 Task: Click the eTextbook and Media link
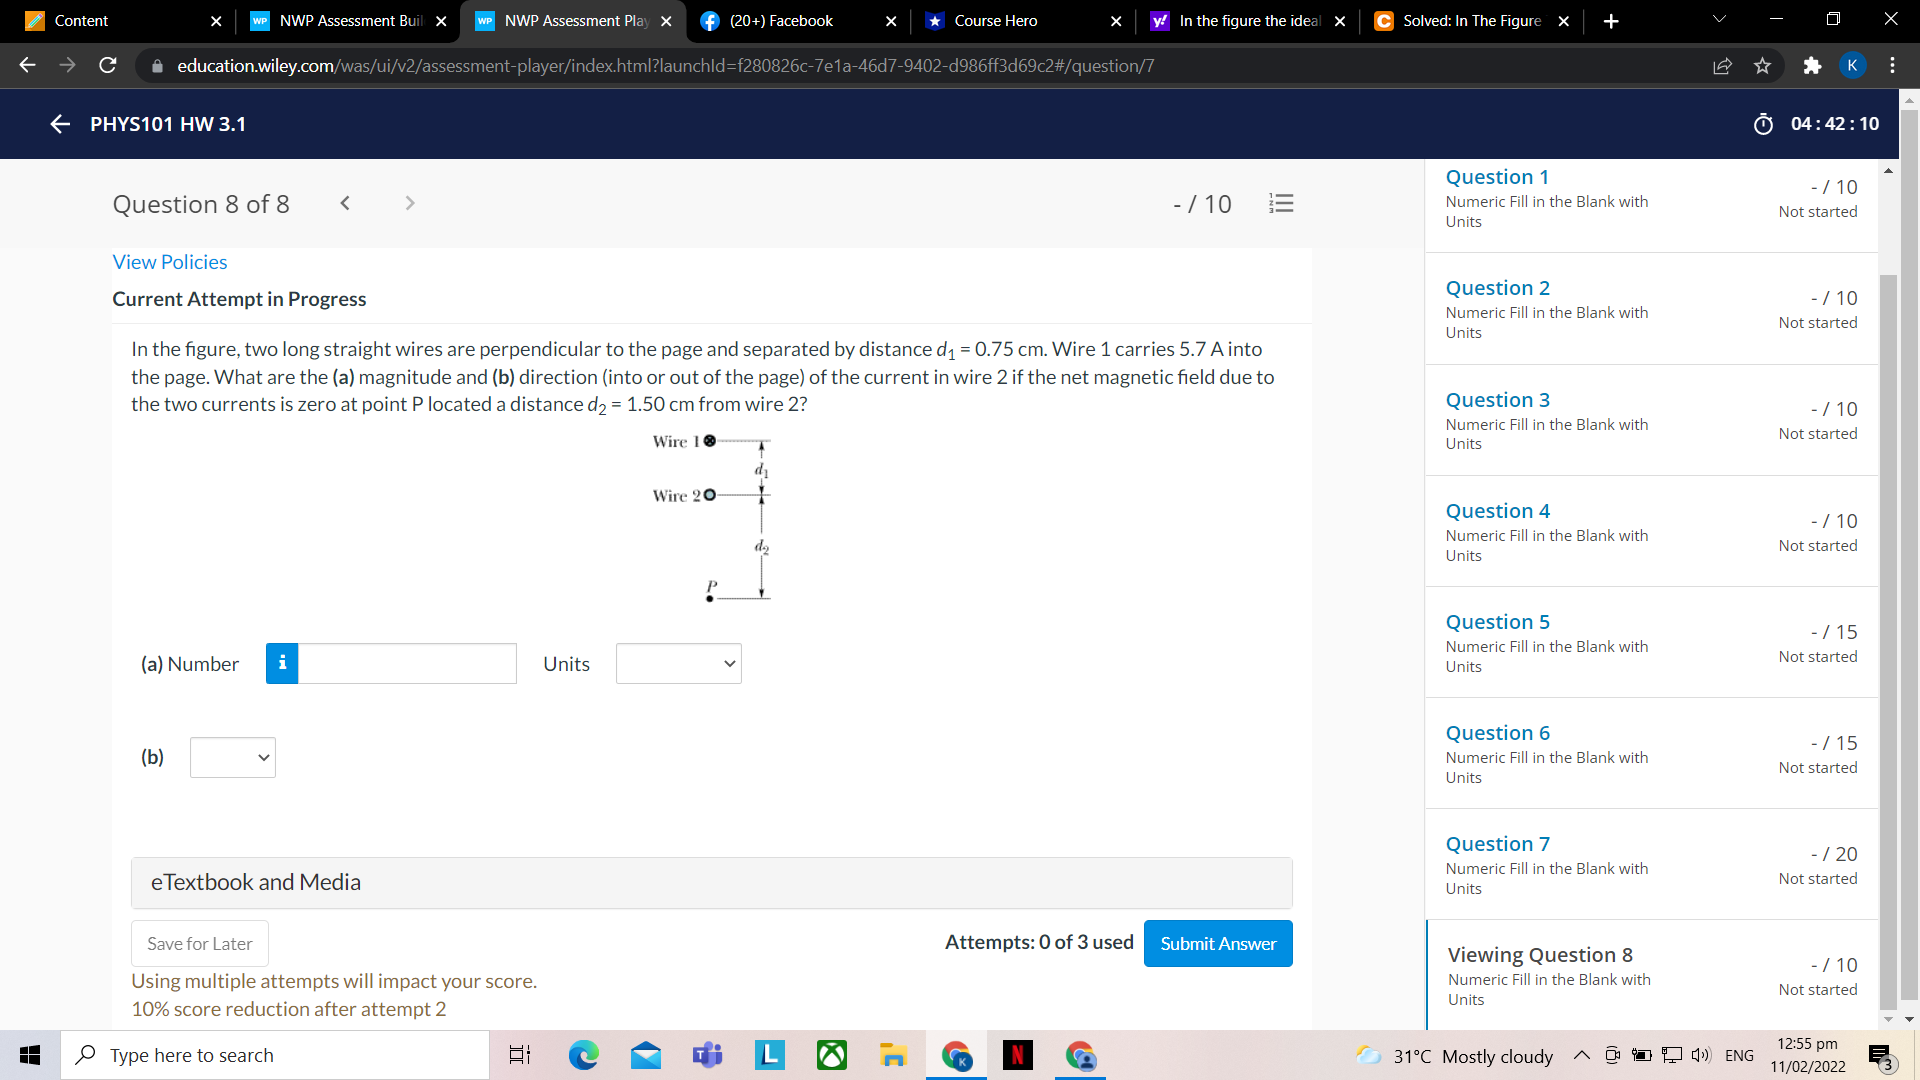pyautogui.click(x=256, y=881)
